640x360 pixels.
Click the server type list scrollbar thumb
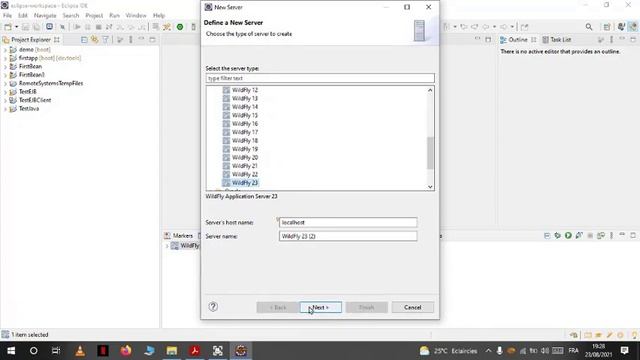pyautogui.click(x=430, y=153)
